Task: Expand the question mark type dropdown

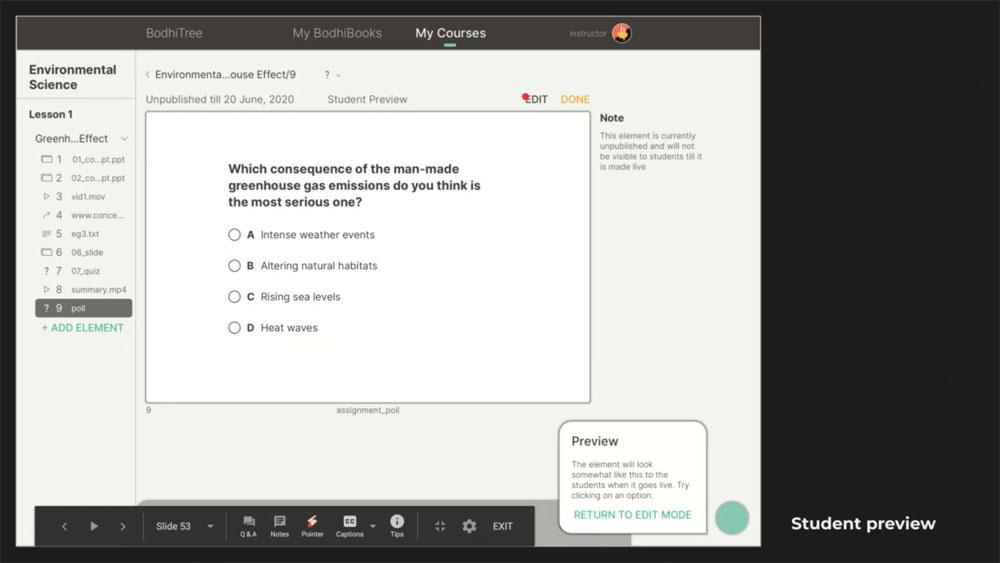Action: pos(332,75)
